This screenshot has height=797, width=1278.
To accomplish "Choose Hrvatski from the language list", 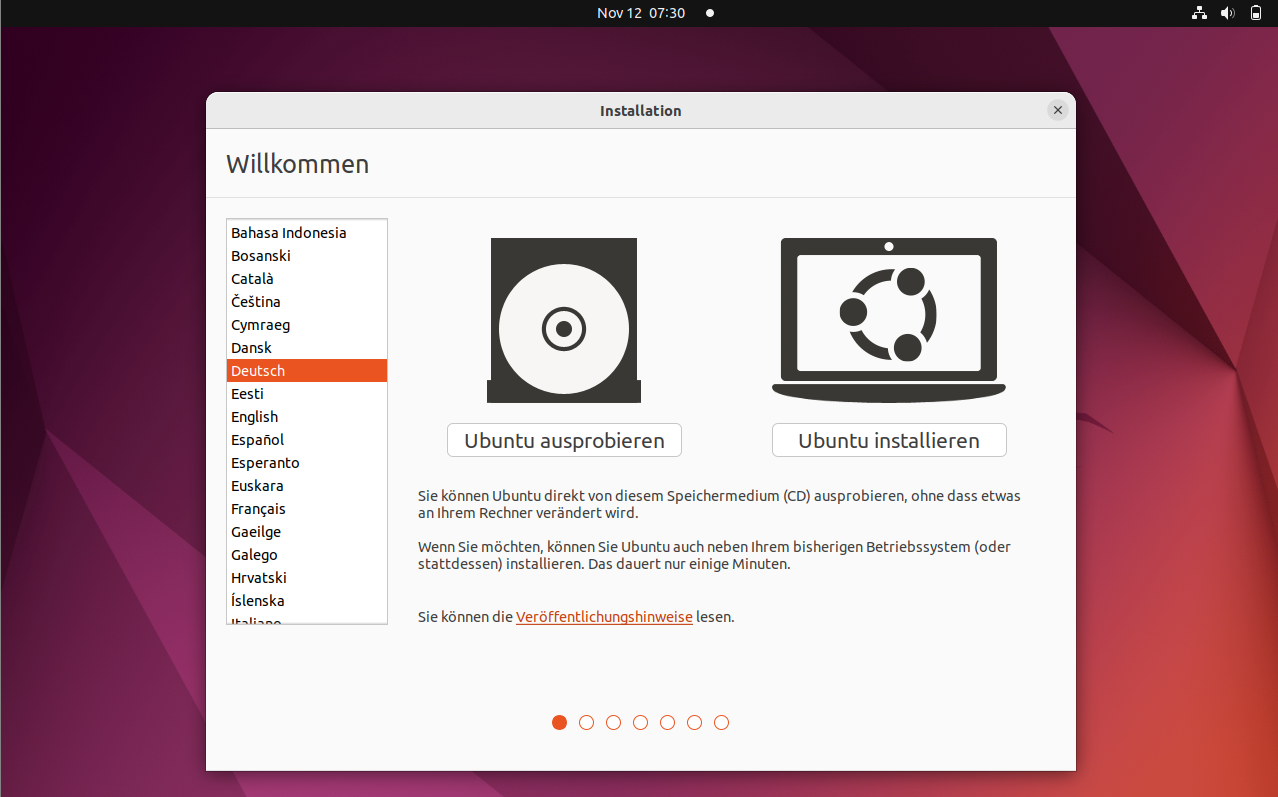I will pos(259,578).
